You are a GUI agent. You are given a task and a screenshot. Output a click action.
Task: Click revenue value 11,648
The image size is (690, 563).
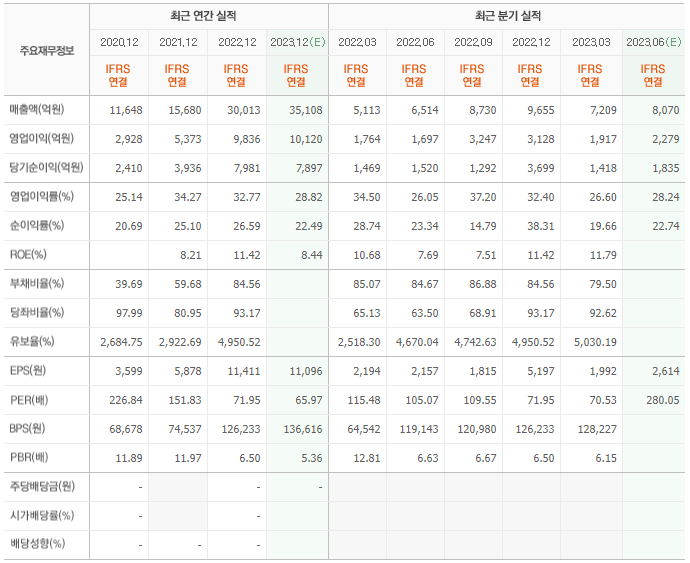pos(126,110)
